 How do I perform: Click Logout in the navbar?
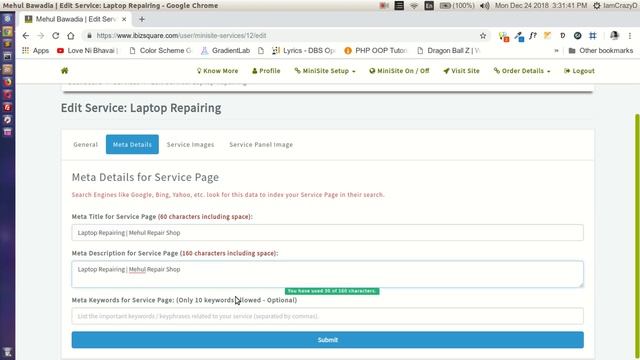[579, 71]
